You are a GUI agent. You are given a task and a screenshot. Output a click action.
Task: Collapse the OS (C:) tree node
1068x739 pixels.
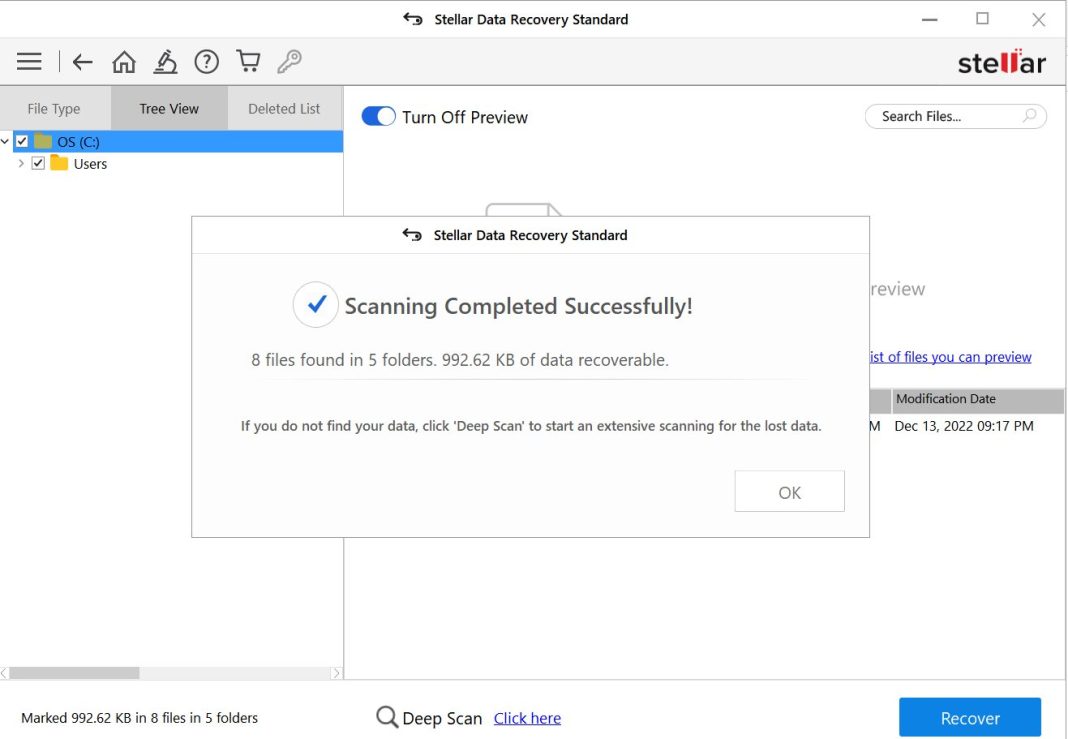pos(7,141)
